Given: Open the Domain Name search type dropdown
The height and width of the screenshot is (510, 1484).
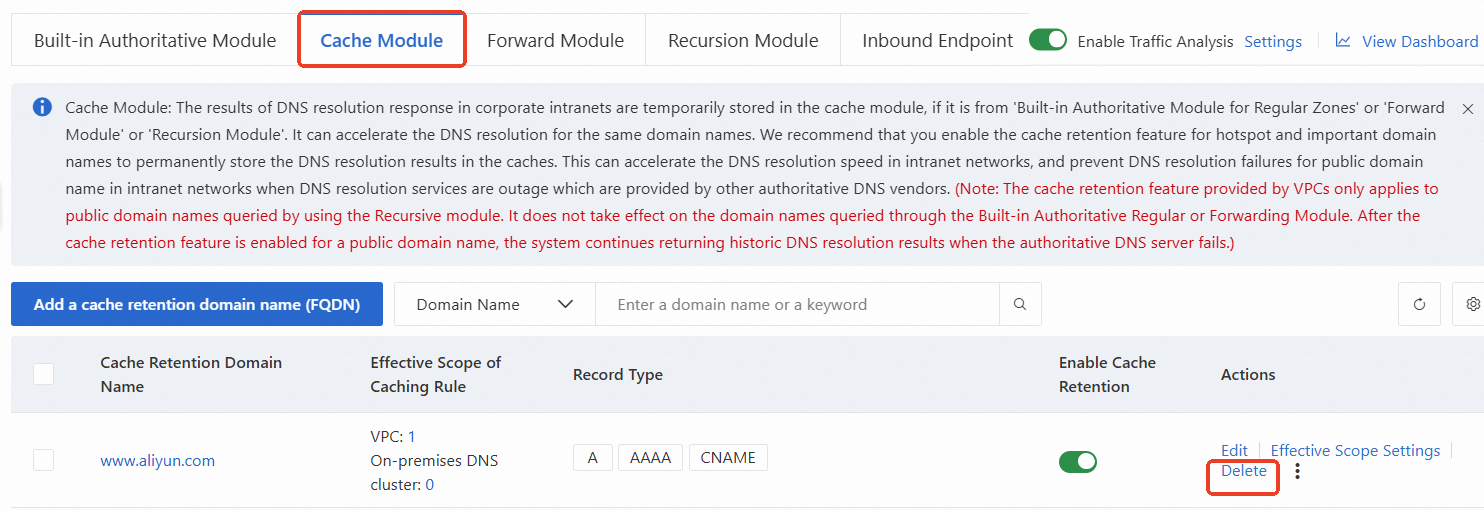Looking at the screenshot, I should coord(494,304).
